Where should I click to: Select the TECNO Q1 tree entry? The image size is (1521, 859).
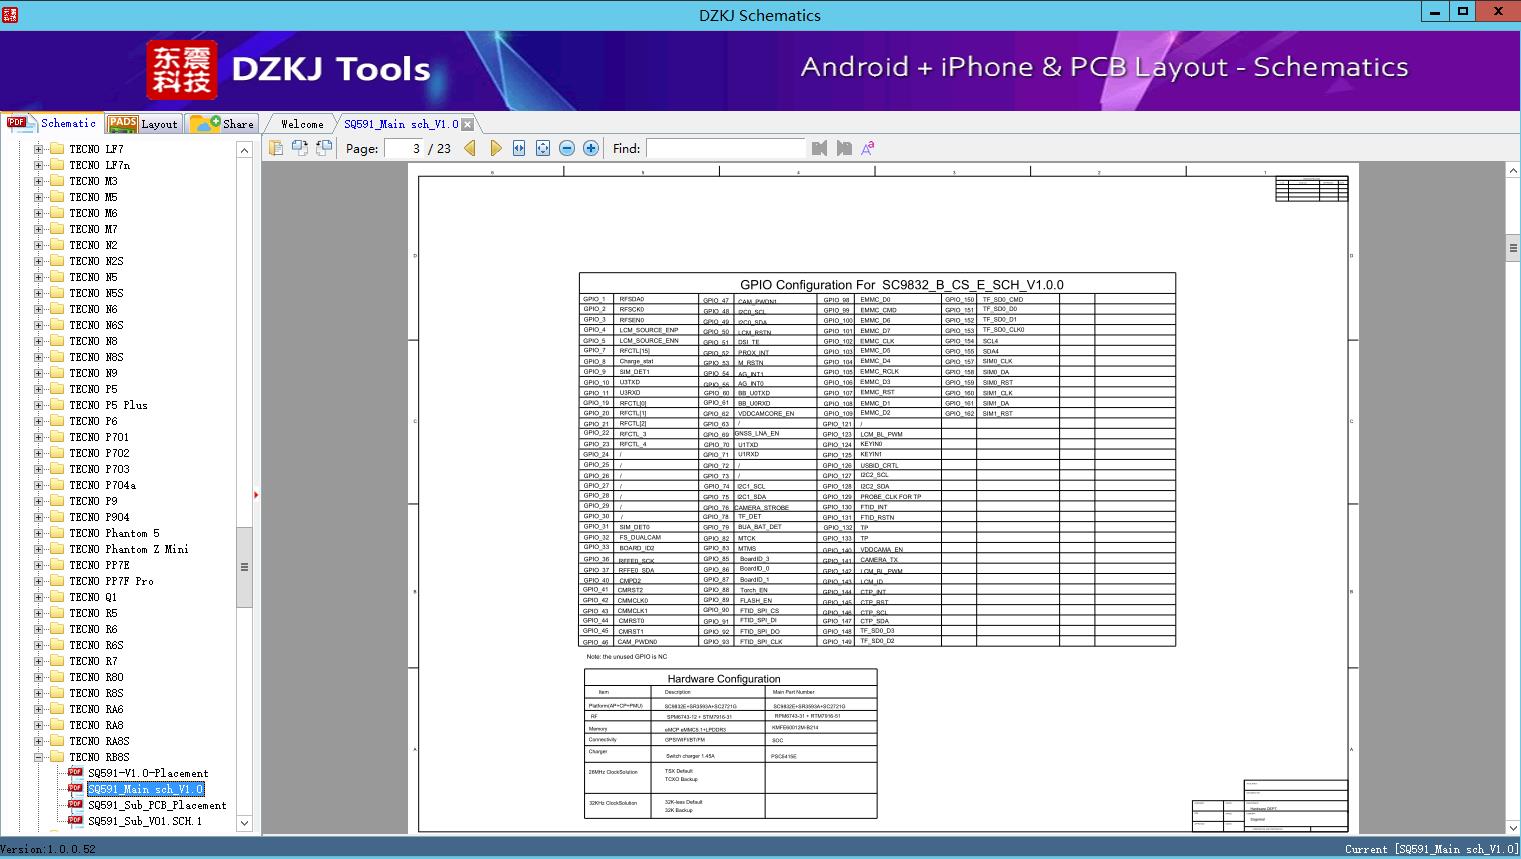click(93, 597)
